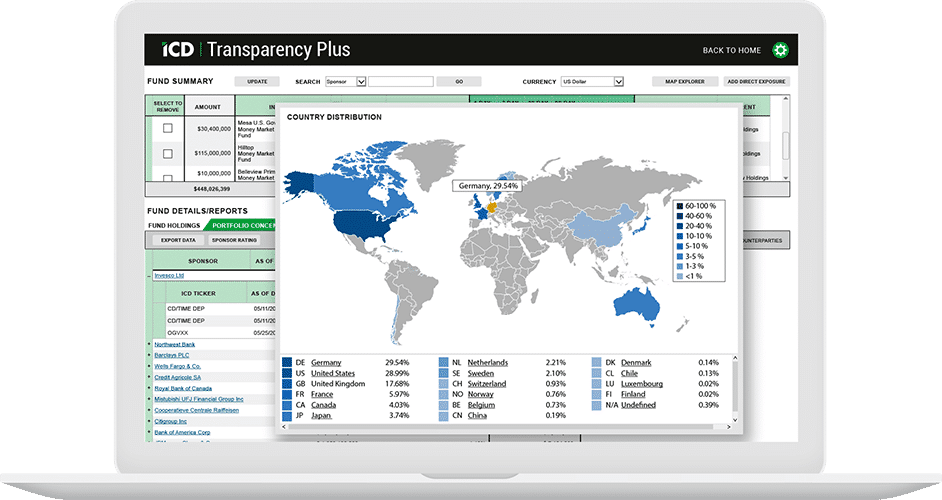Open the Sponsor search-type dropdown
The image size is (942, 500).
(345, 82)
